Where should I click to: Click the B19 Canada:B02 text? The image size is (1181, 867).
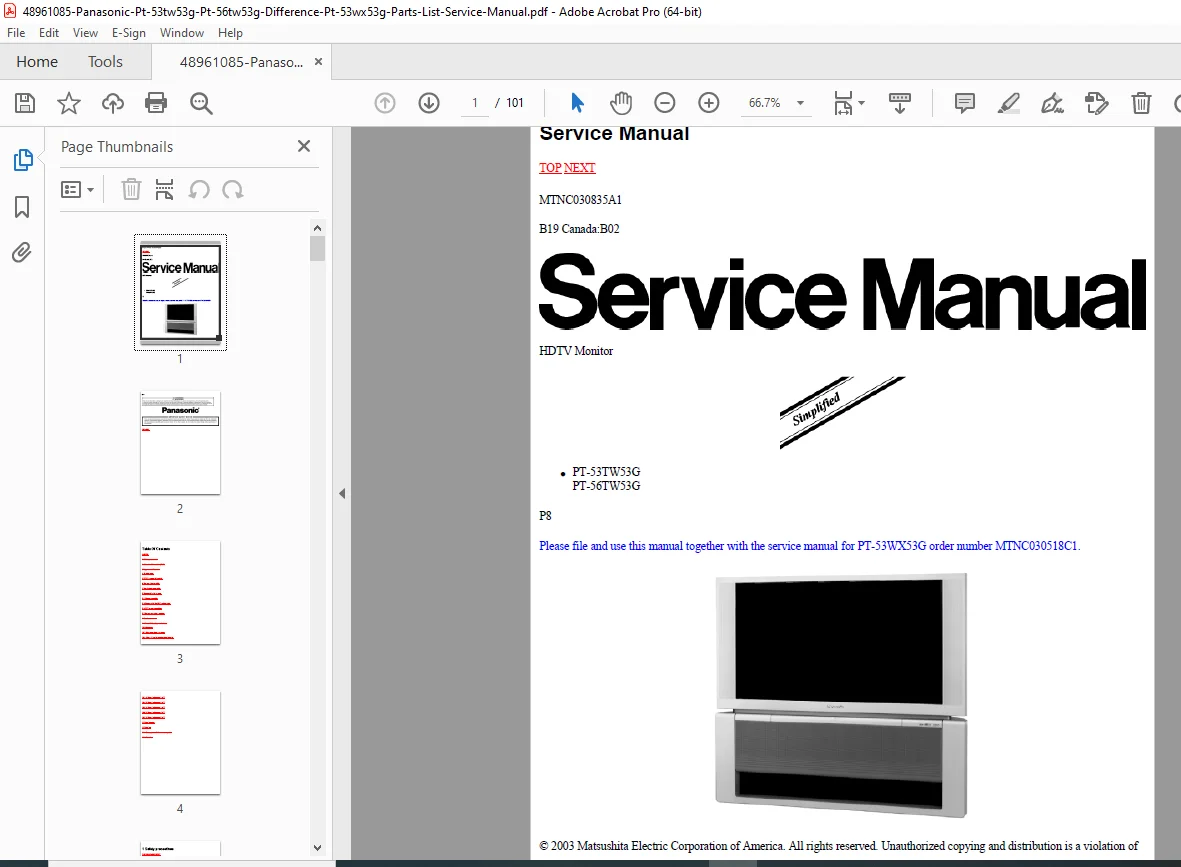[579, 229]
